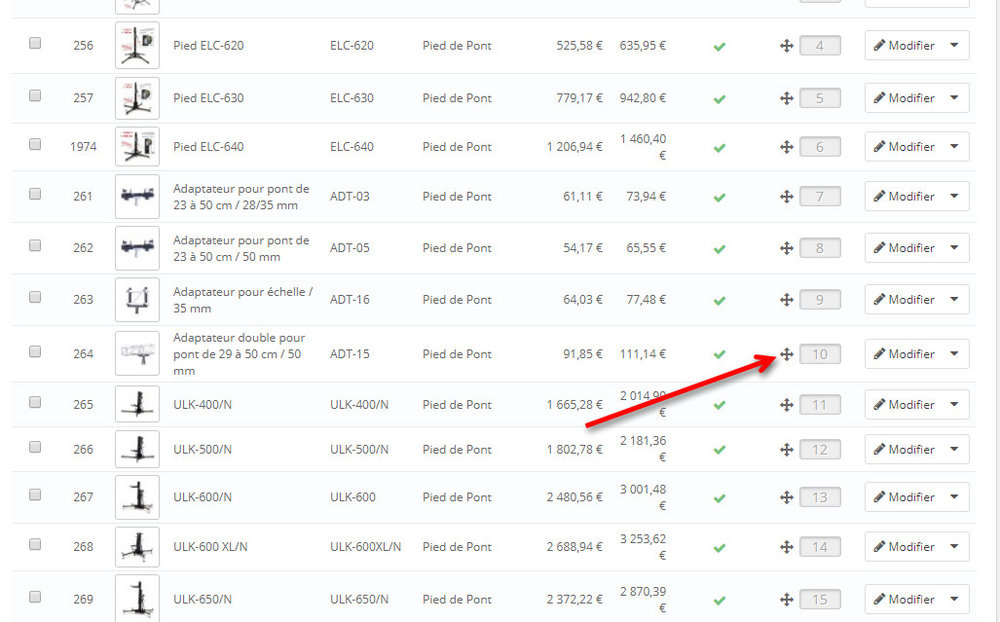Screen dimensions: 1000x622
Task: Select the checkbox for product 1974
Action: click(35, 144)
